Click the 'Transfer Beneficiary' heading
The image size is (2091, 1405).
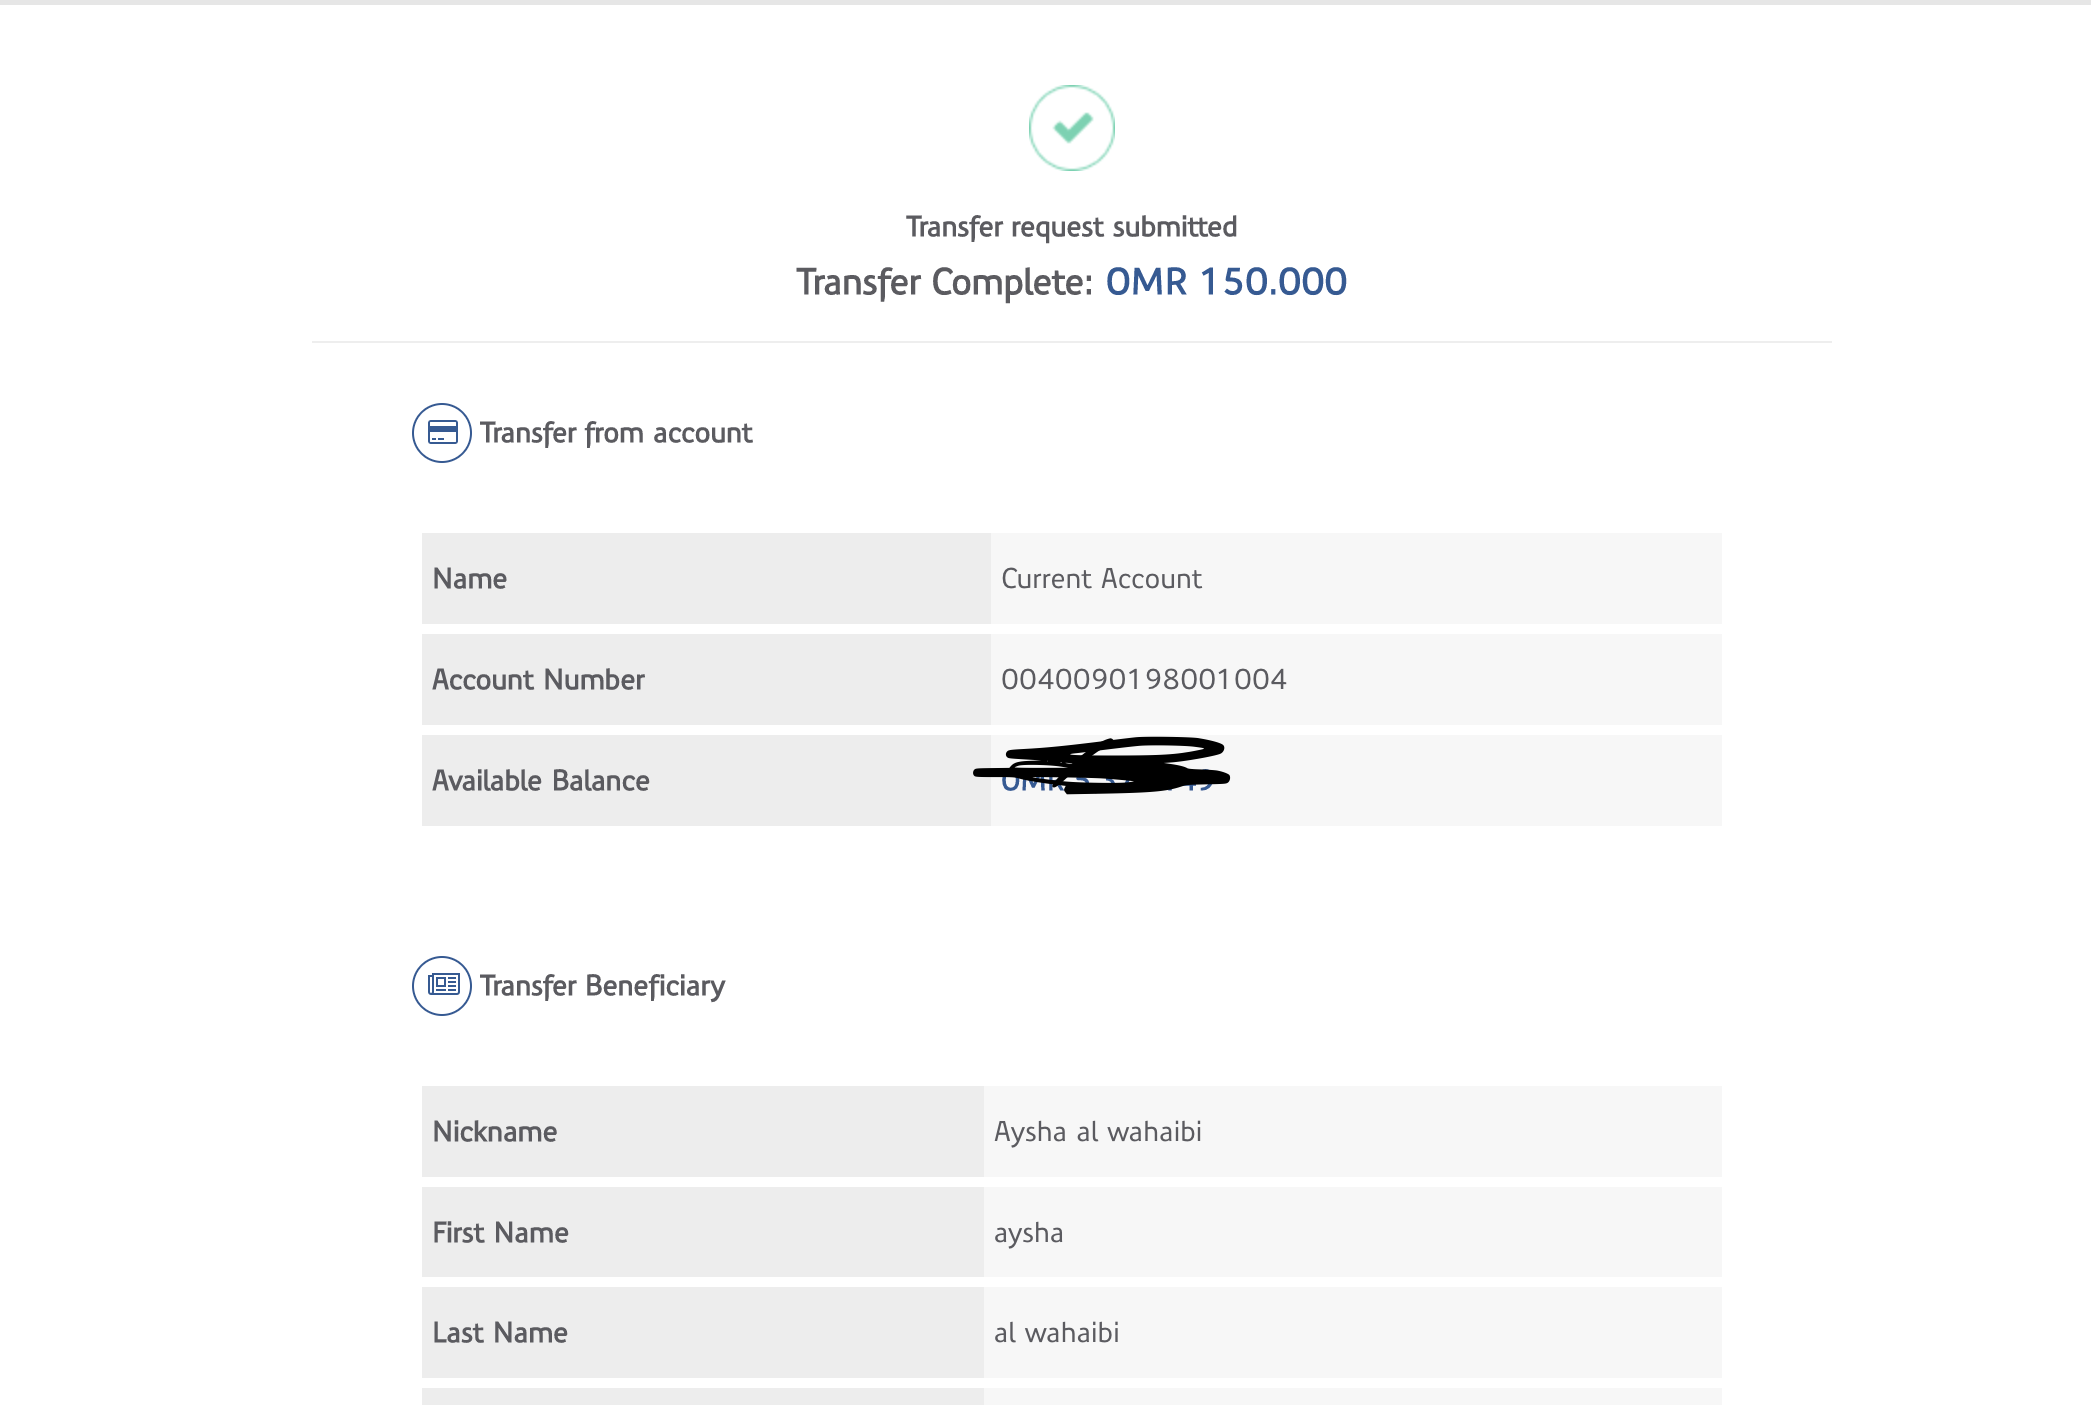[602, 986]
